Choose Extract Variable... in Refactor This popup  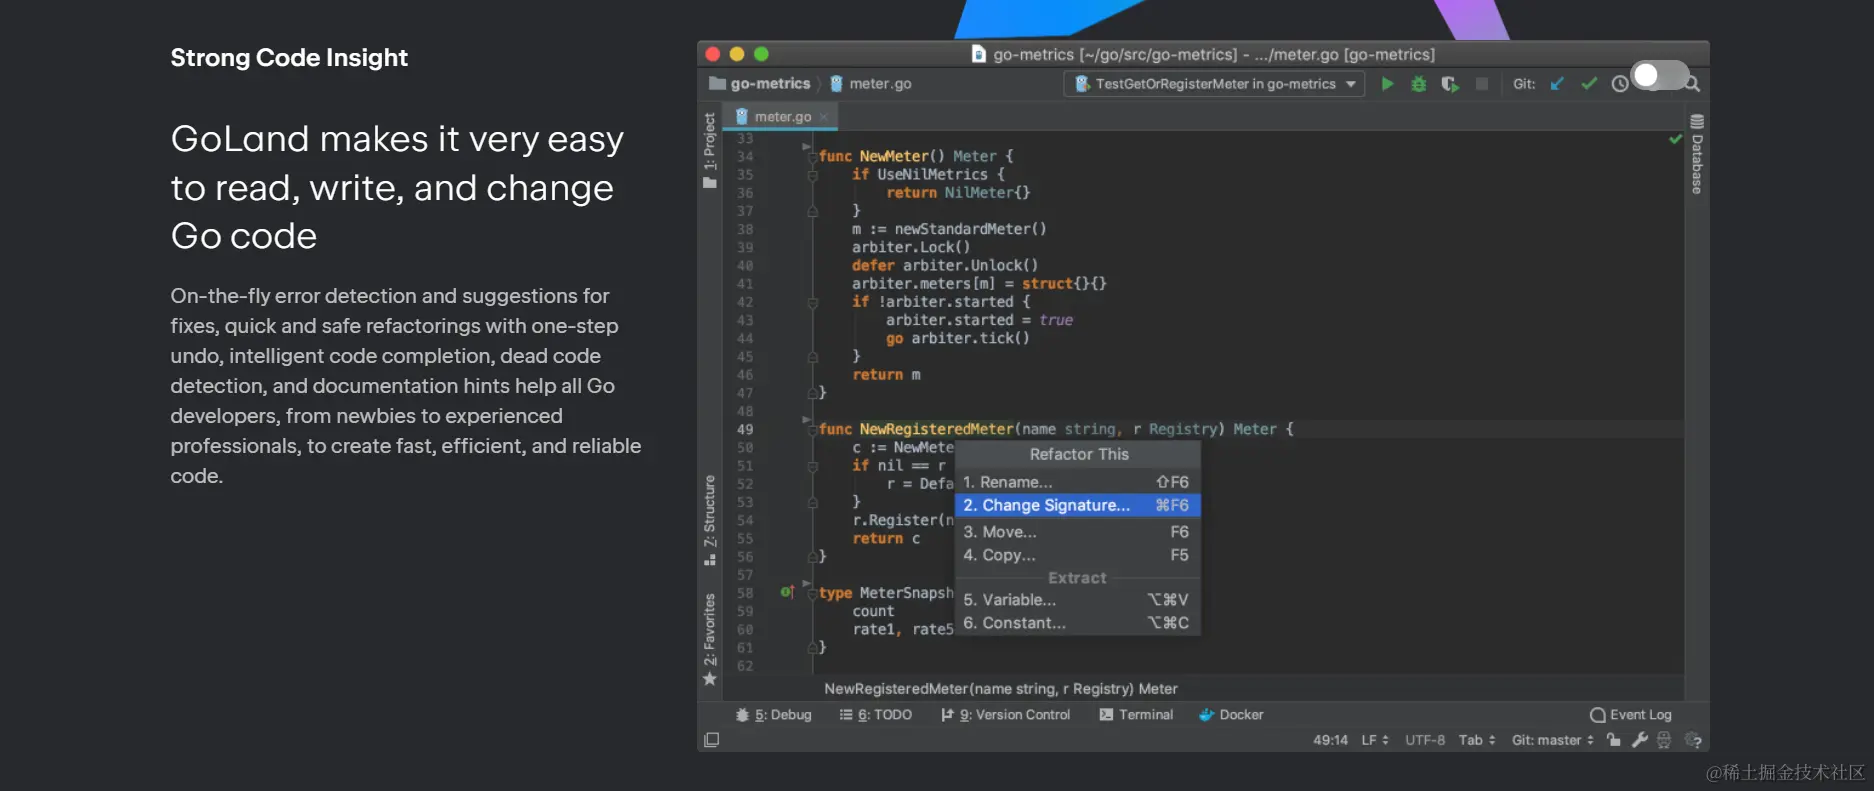point(1077,600)
